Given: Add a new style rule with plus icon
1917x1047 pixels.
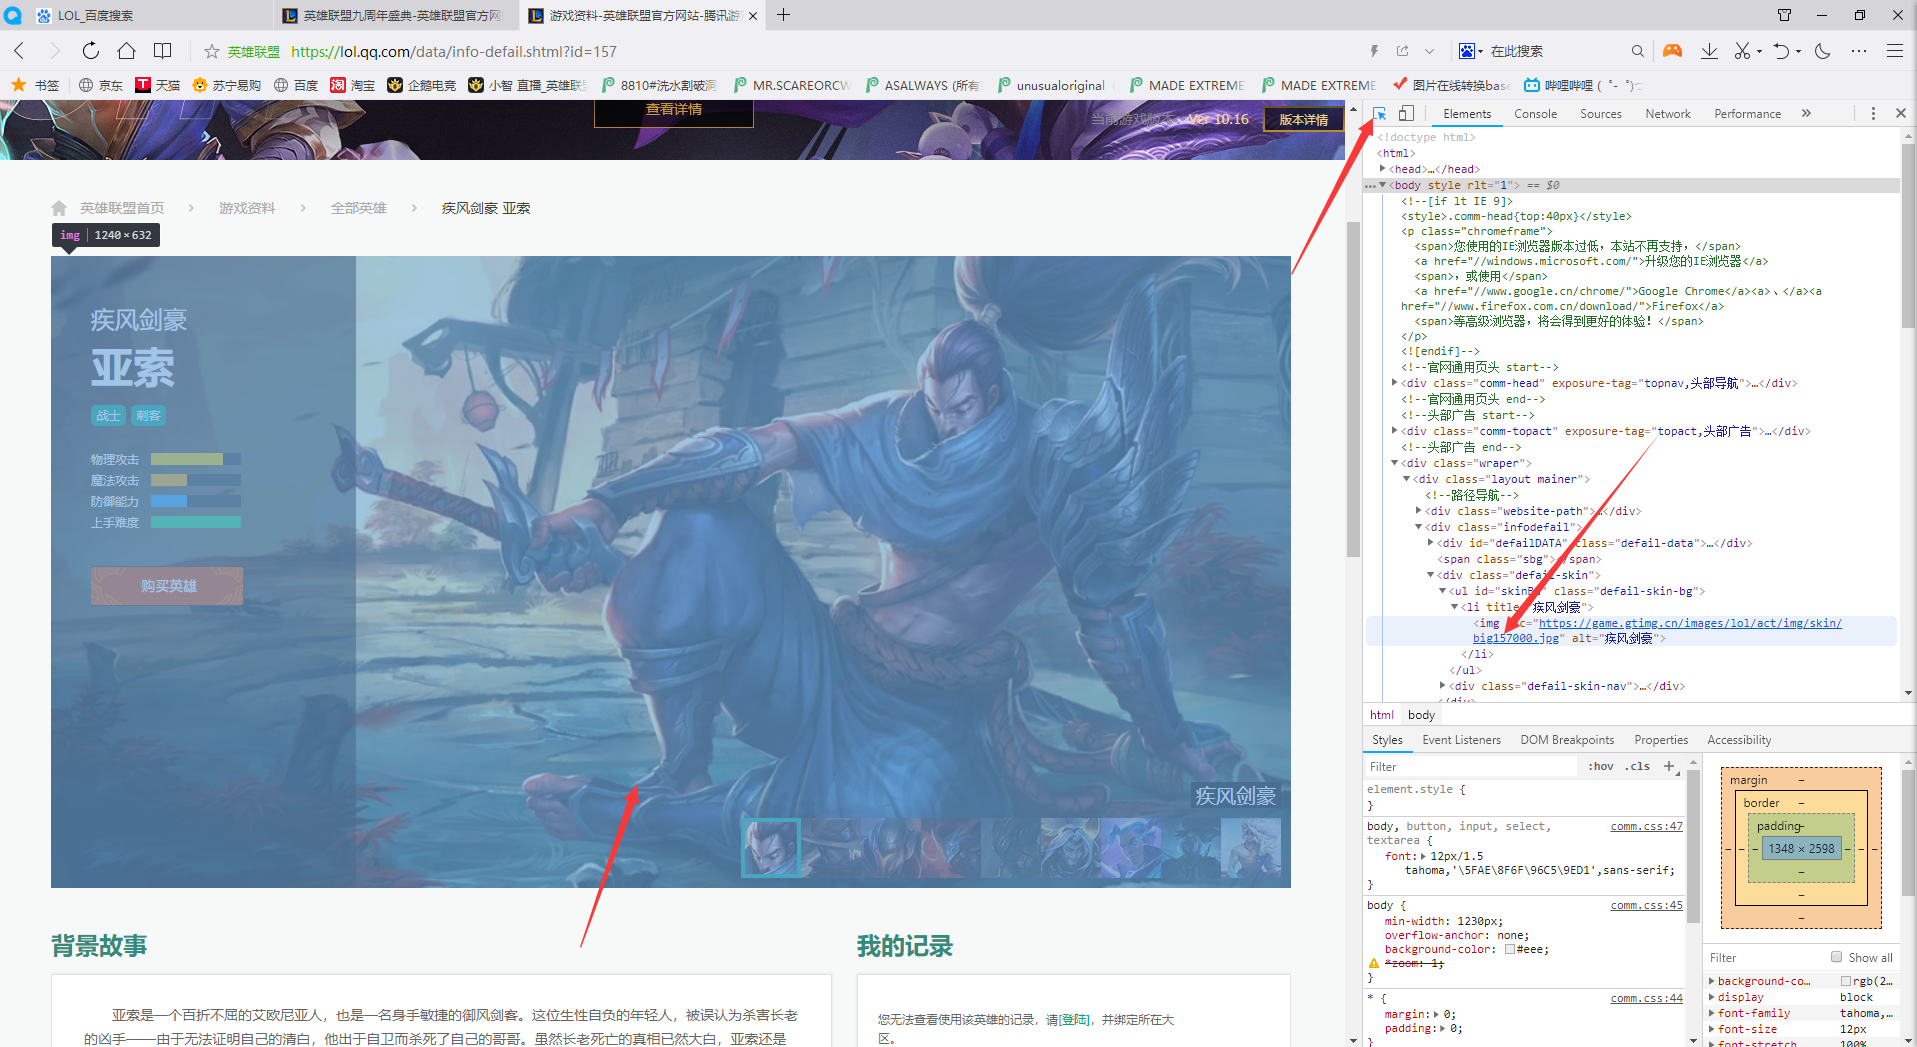Looking at the screenshot, I should [x=1668, y=767].
